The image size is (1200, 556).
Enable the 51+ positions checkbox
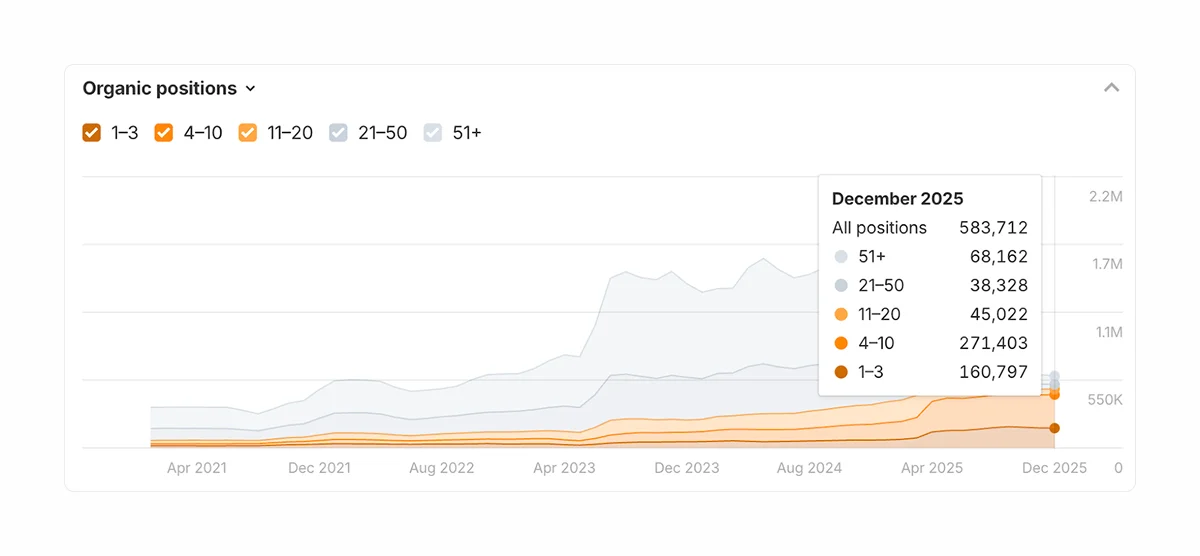[x=433, y=132]
